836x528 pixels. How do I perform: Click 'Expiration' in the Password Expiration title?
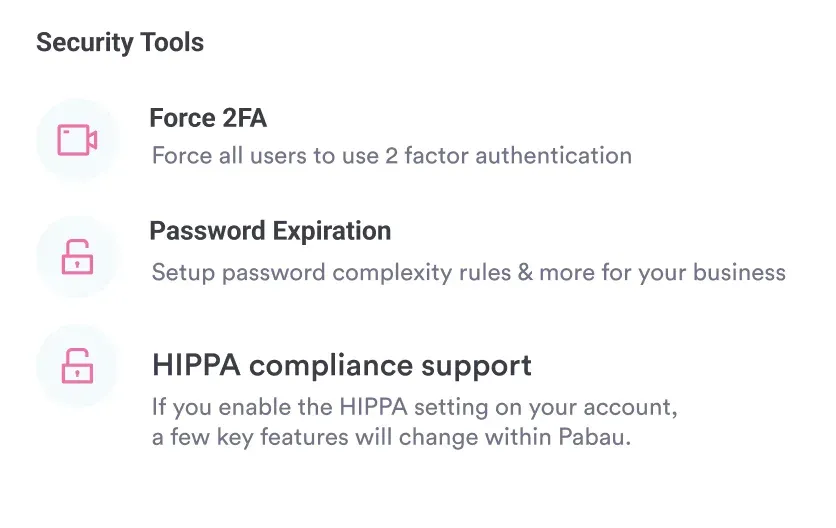[x=333, y=232]
